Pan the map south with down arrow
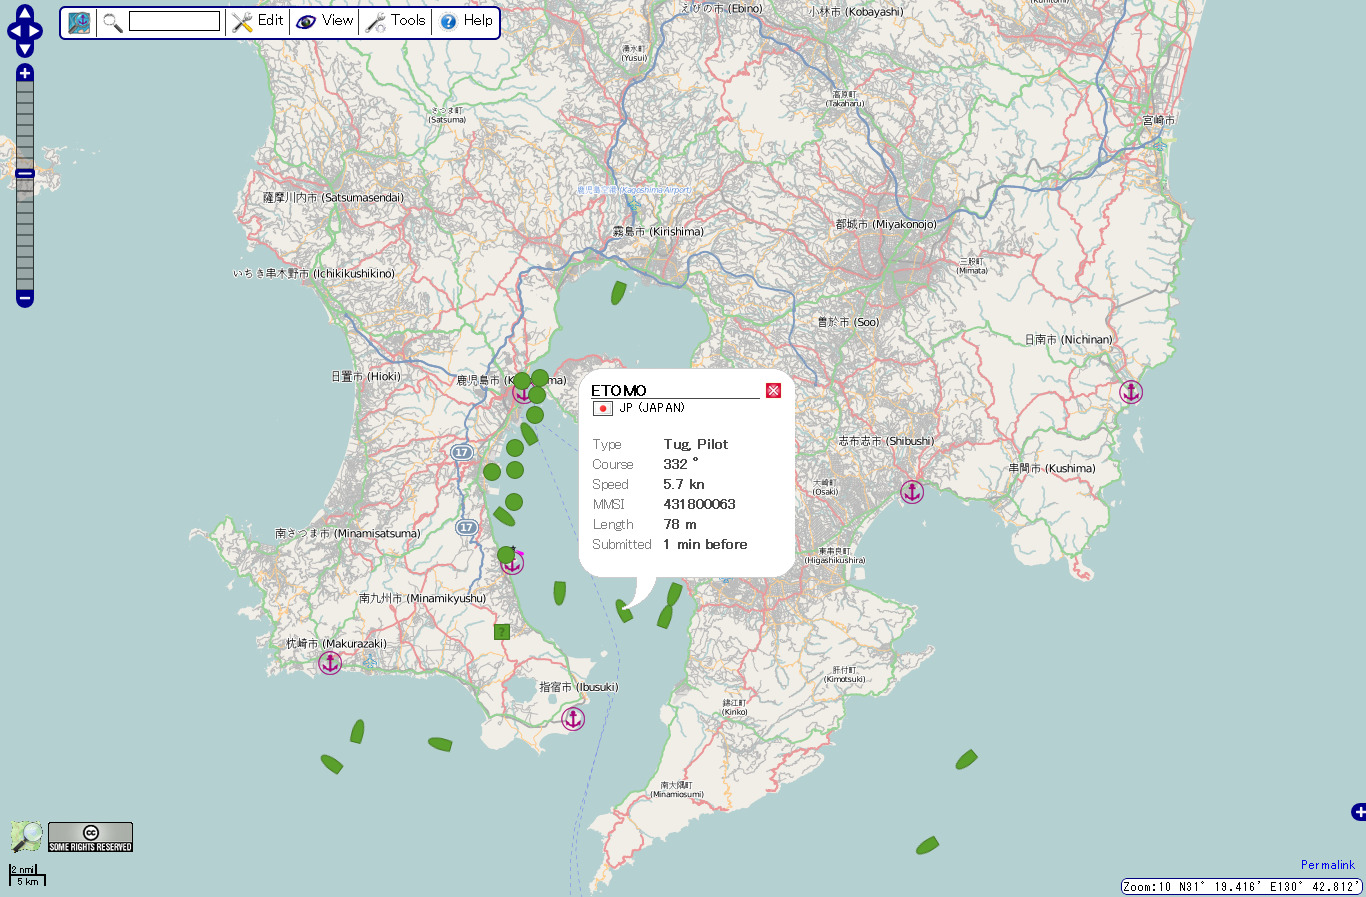Screen dimensions: 1366x897 pos(25,49)
